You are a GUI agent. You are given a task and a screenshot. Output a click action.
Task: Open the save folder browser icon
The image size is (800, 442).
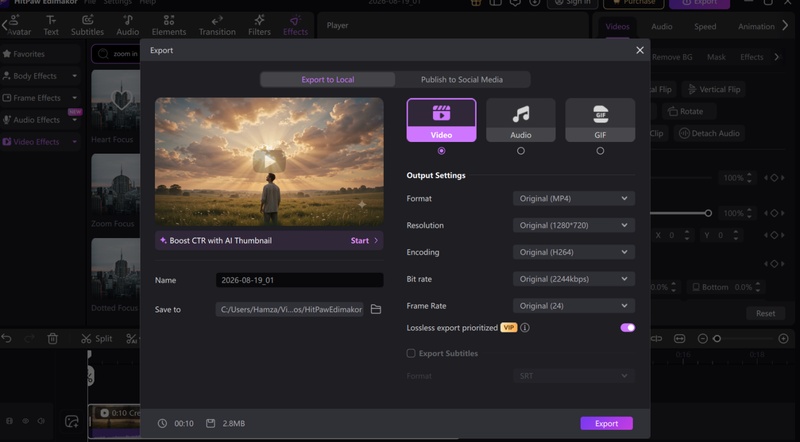point(376,309)
